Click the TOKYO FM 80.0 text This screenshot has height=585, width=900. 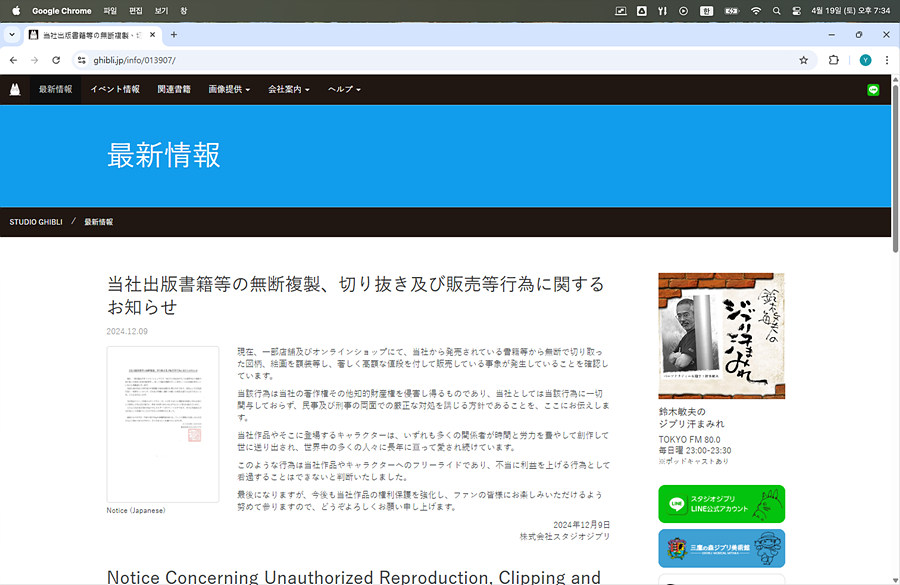[x=689, y=440]
